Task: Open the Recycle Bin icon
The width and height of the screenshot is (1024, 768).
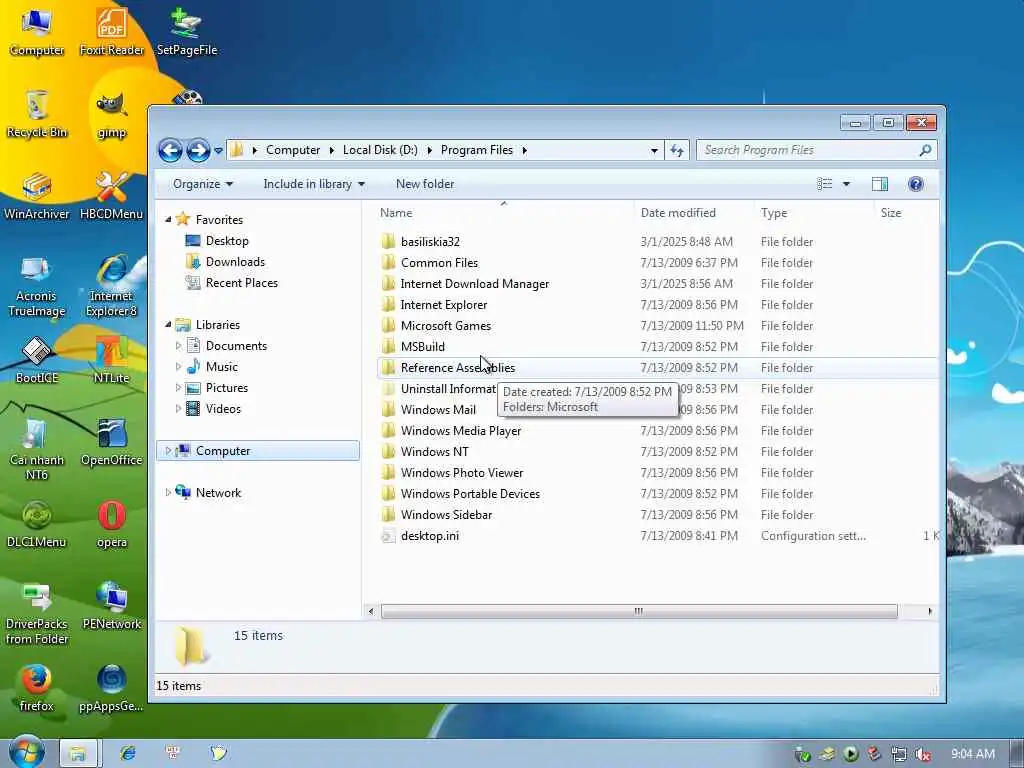Action: [37, 114]
